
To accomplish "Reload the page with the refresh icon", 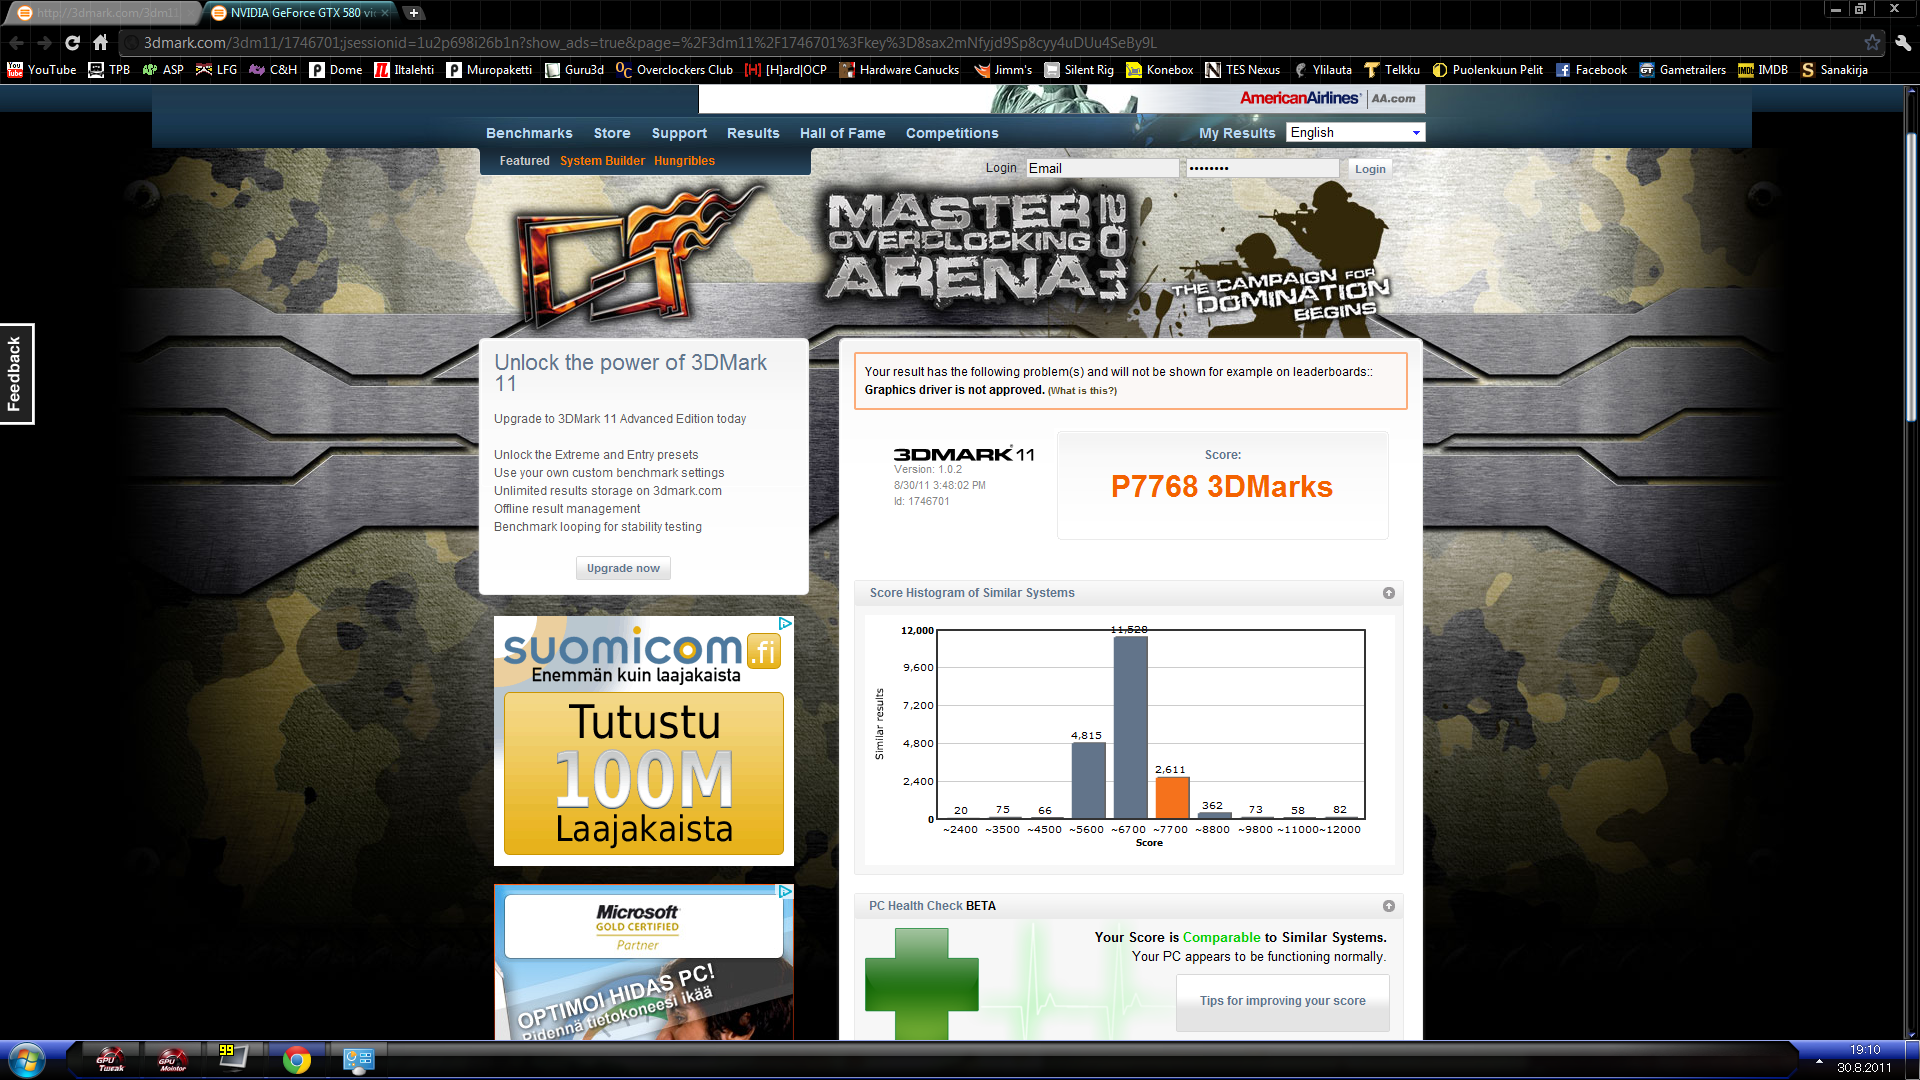I will point(72,43).
